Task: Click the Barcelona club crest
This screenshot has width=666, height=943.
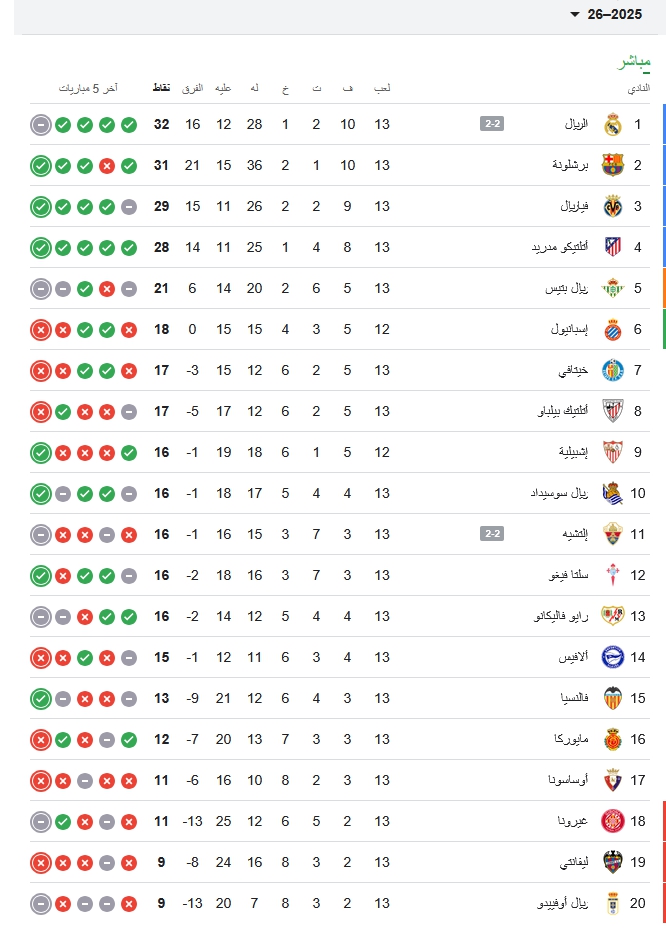Action: [x=612, y=166]
